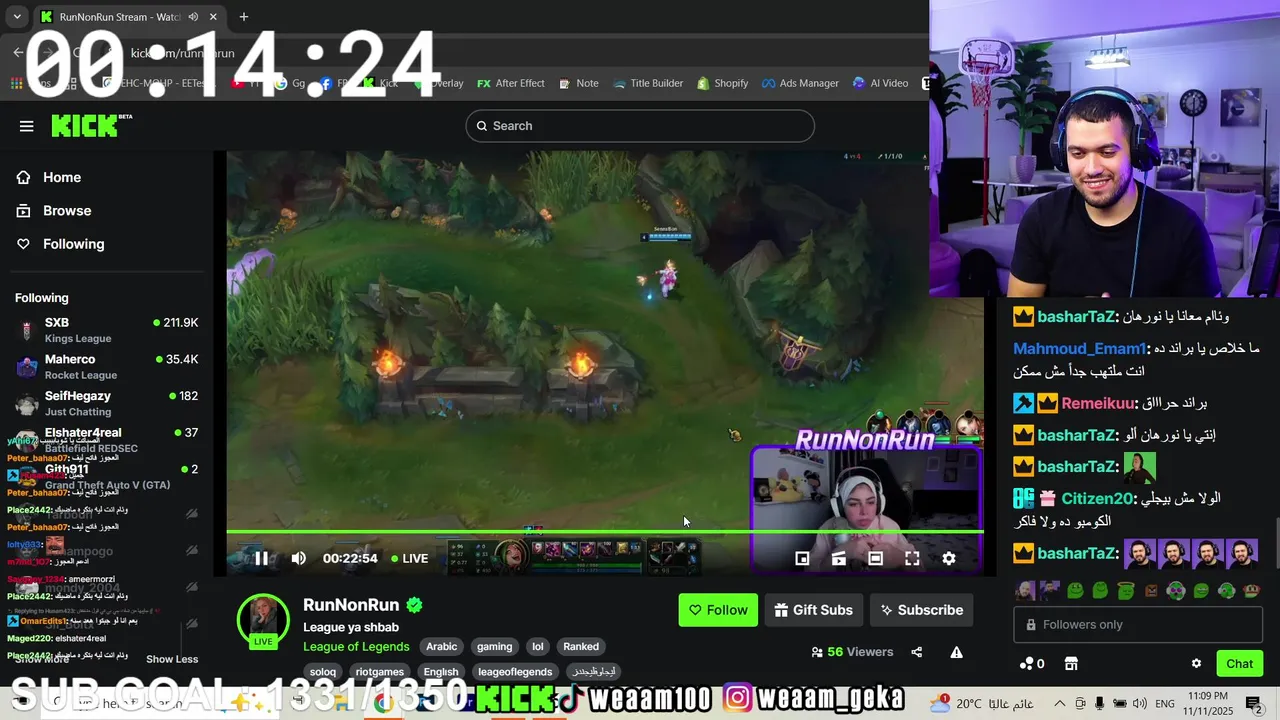Viewport: 1280px width, 720px height.
Task: Select the leageoflegends tag
Action: pyautogui.click(x=515, y=672)
